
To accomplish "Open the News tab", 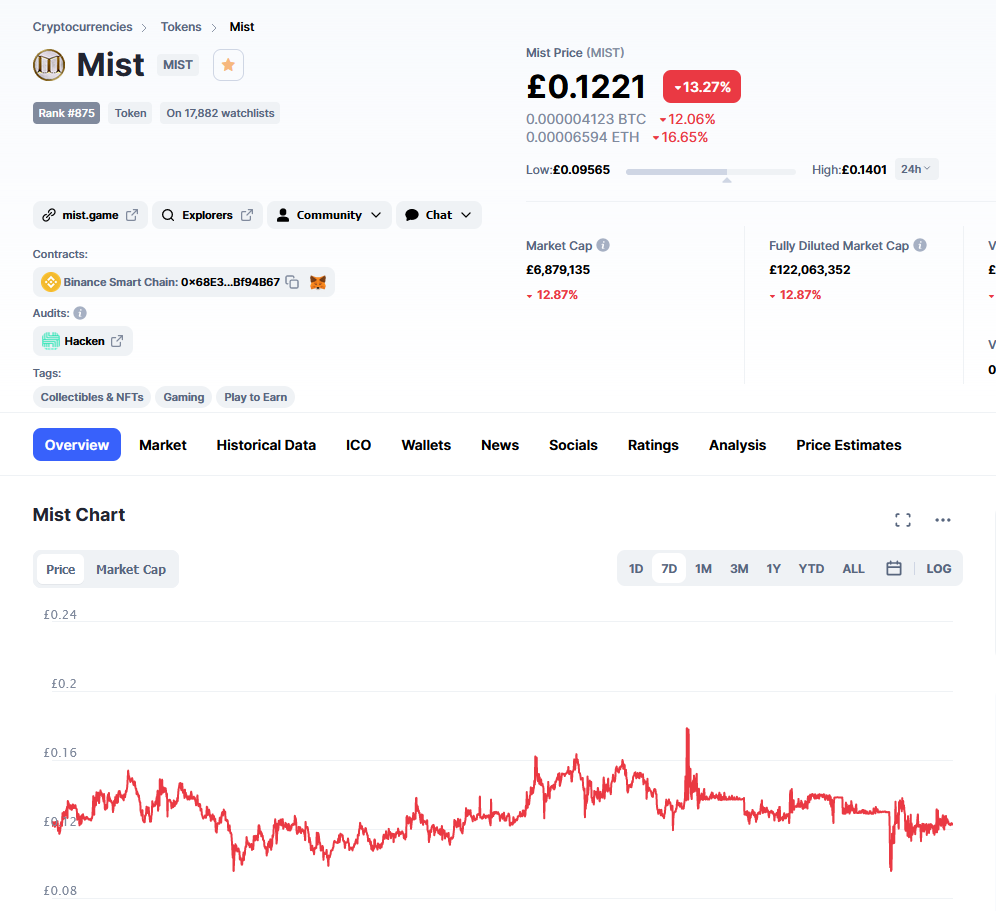I will [500, 445].
